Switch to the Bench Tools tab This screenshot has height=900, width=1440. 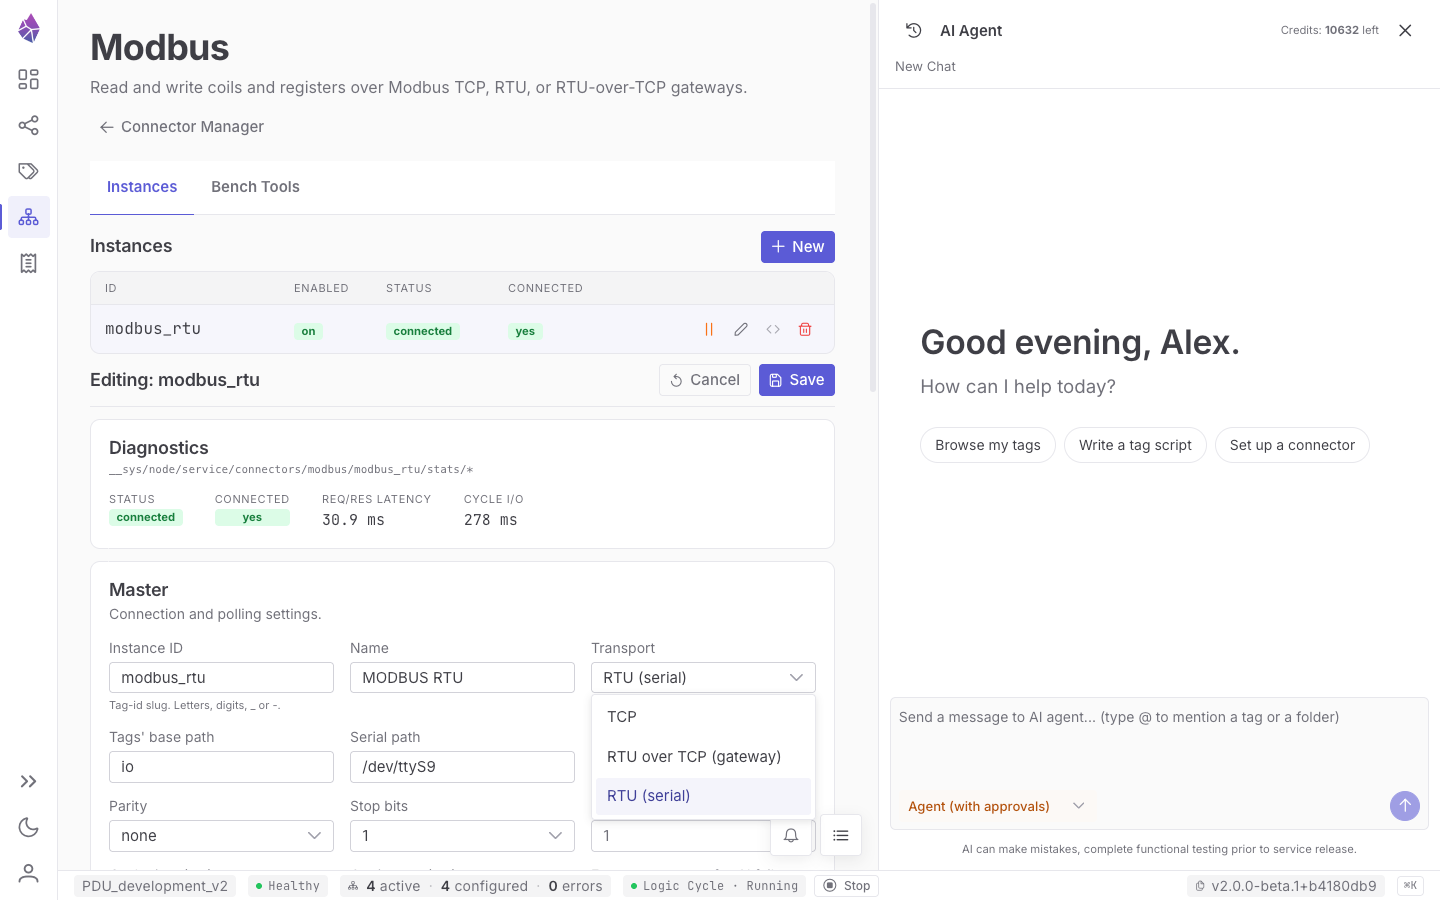pos(255,187)
